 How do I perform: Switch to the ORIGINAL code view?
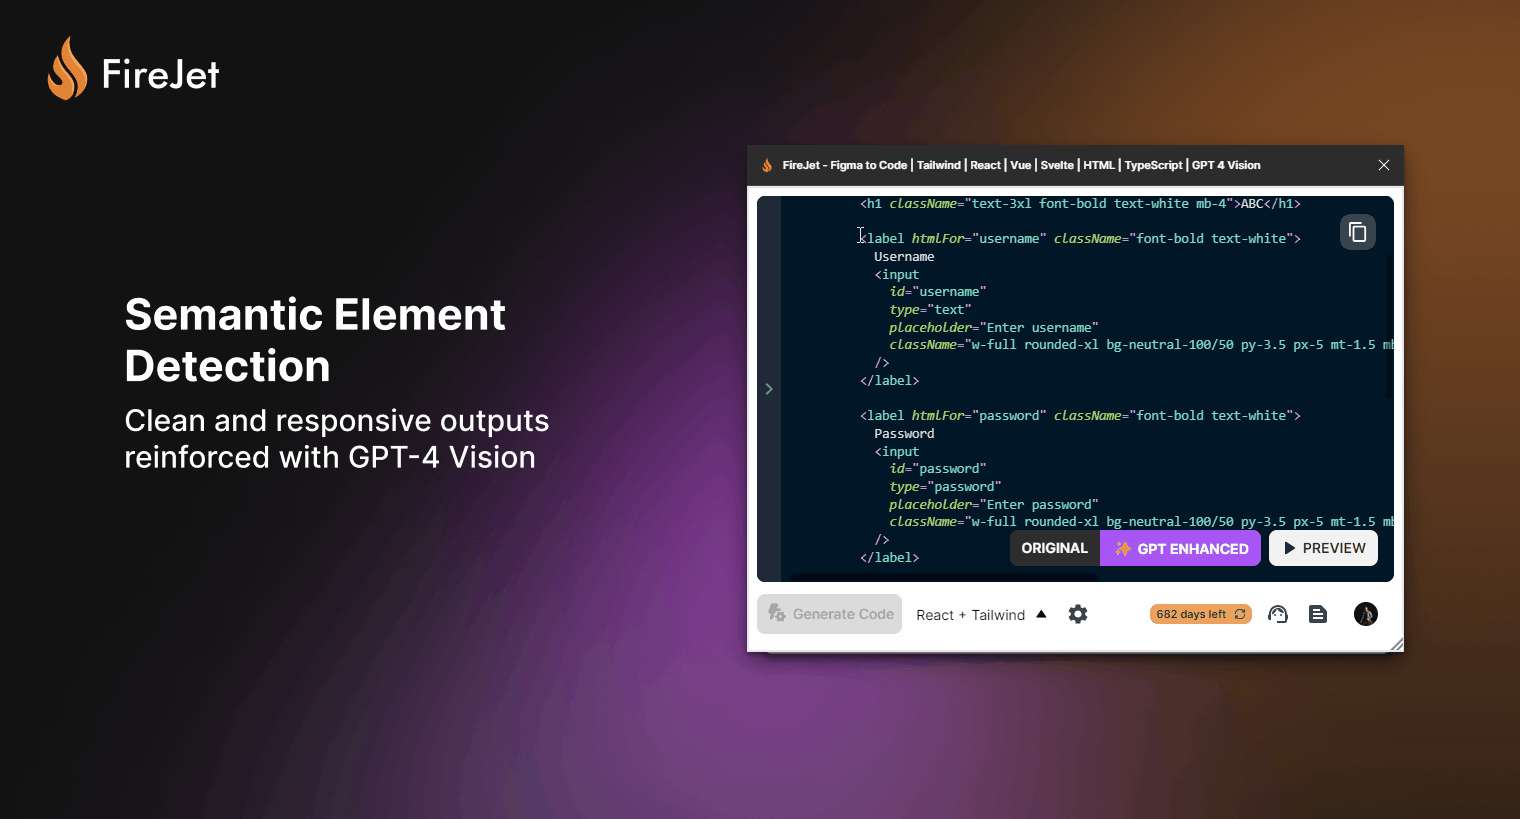point(1054,548)
